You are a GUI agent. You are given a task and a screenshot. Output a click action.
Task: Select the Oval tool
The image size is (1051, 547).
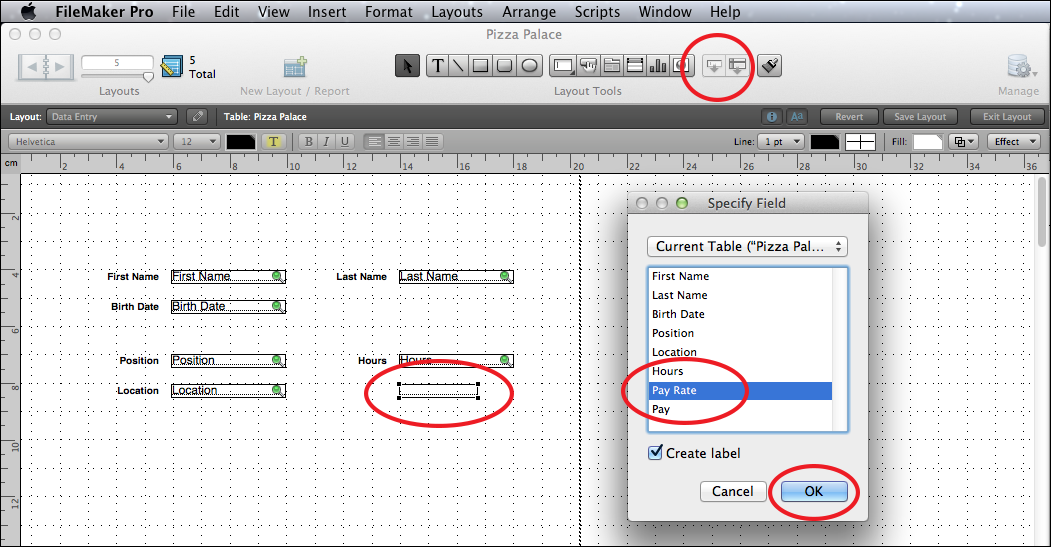[530, 66]
